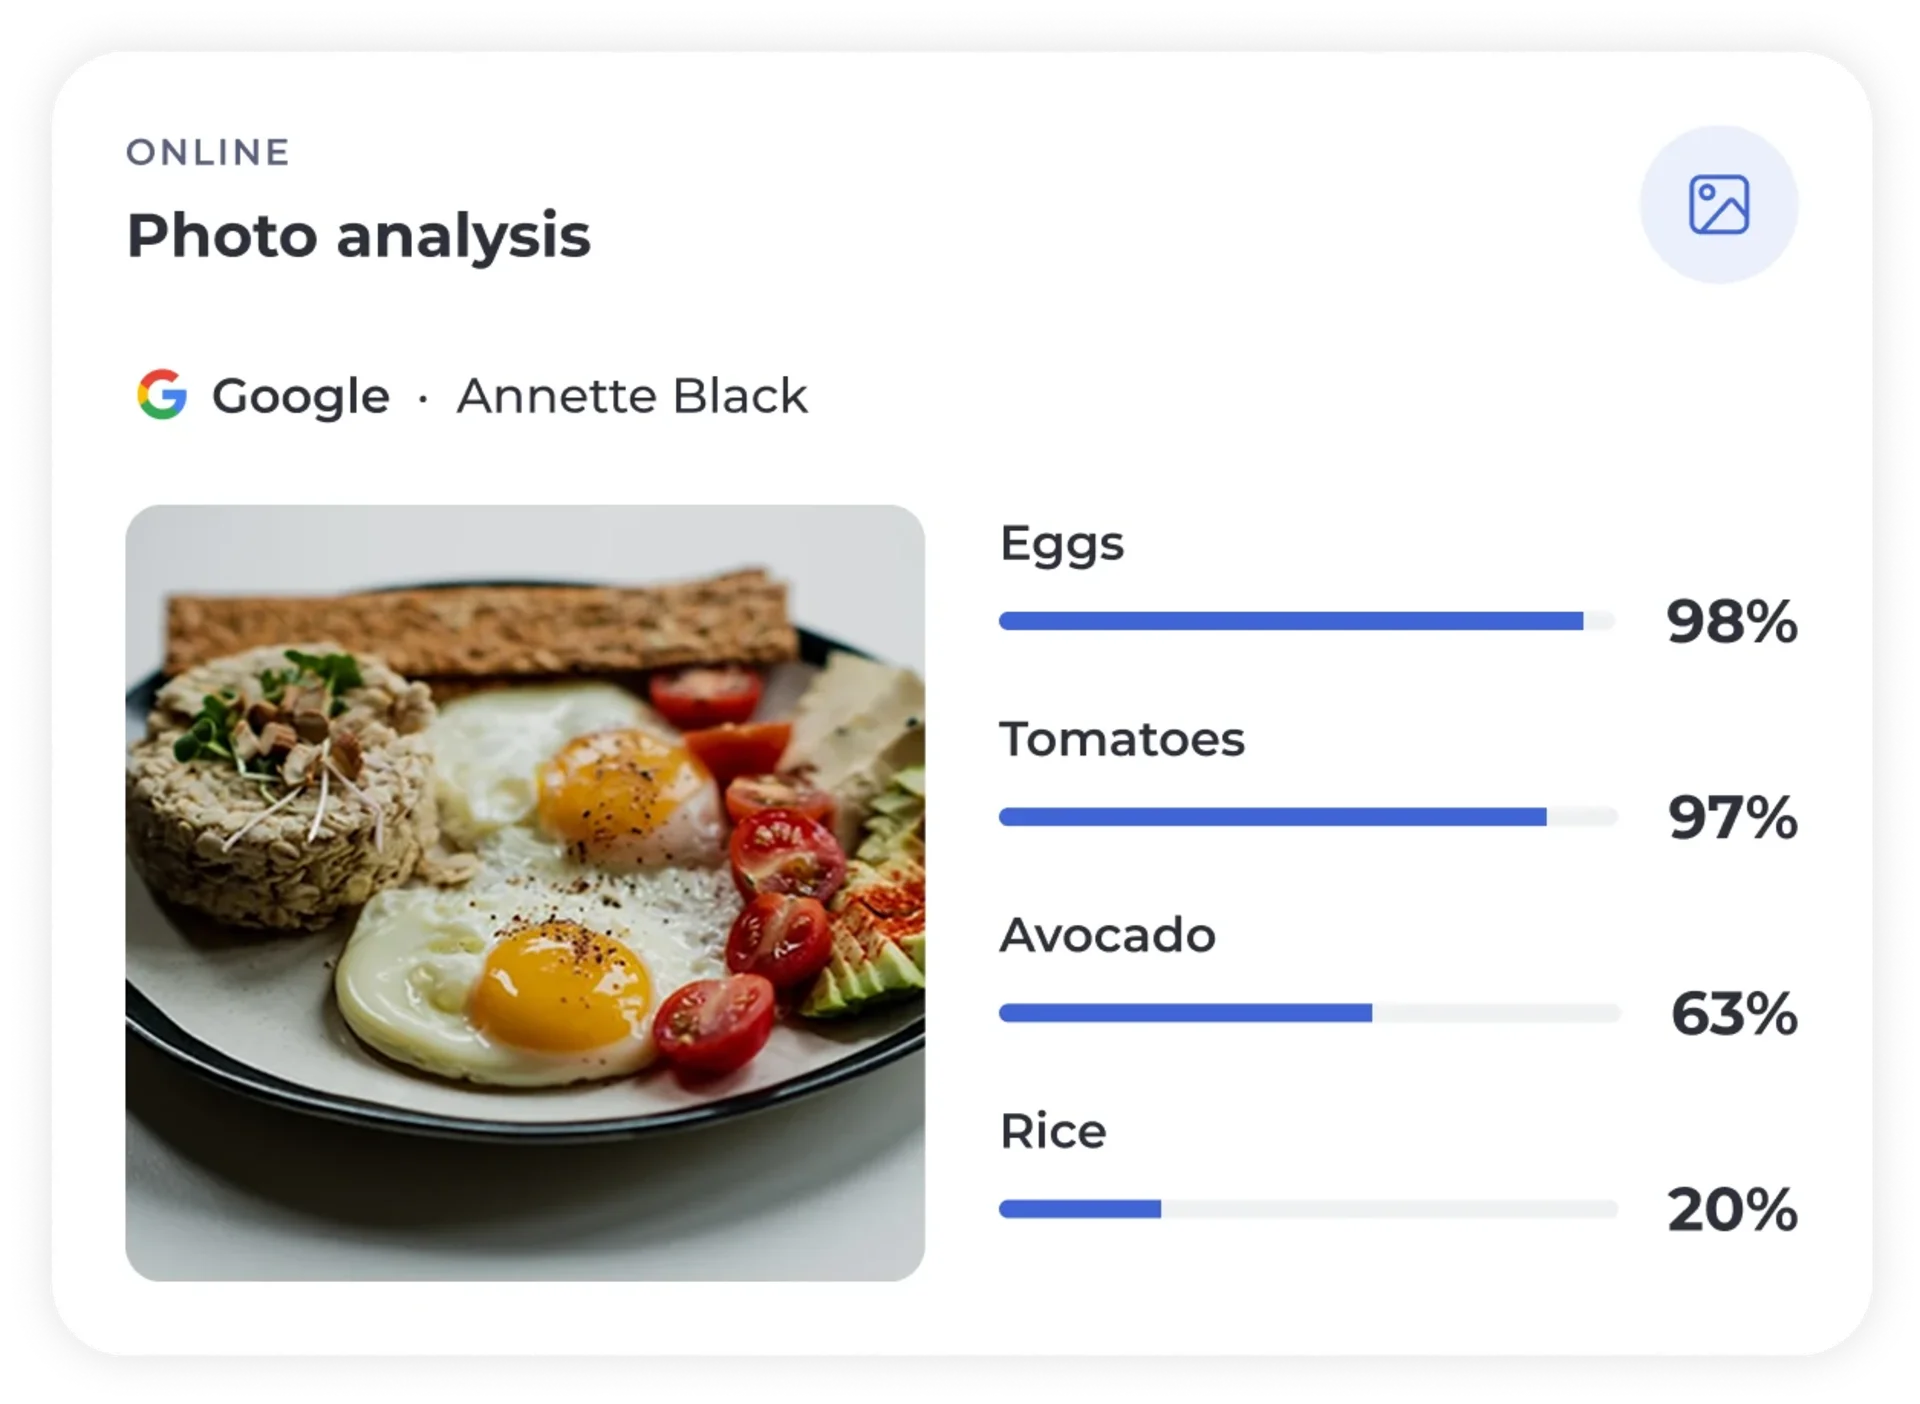Click the 63% value for Avocado

click(x=1734, y=1014)
